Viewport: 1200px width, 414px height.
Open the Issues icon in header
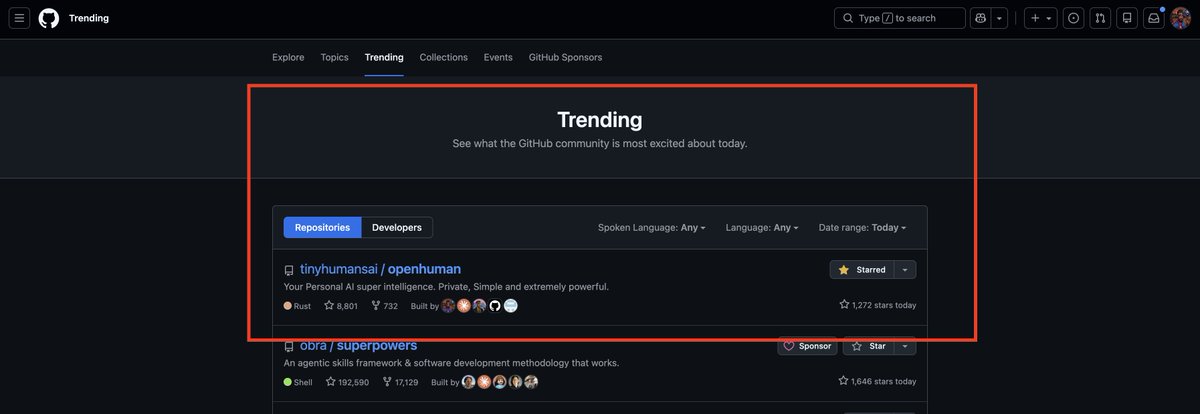1074,18
